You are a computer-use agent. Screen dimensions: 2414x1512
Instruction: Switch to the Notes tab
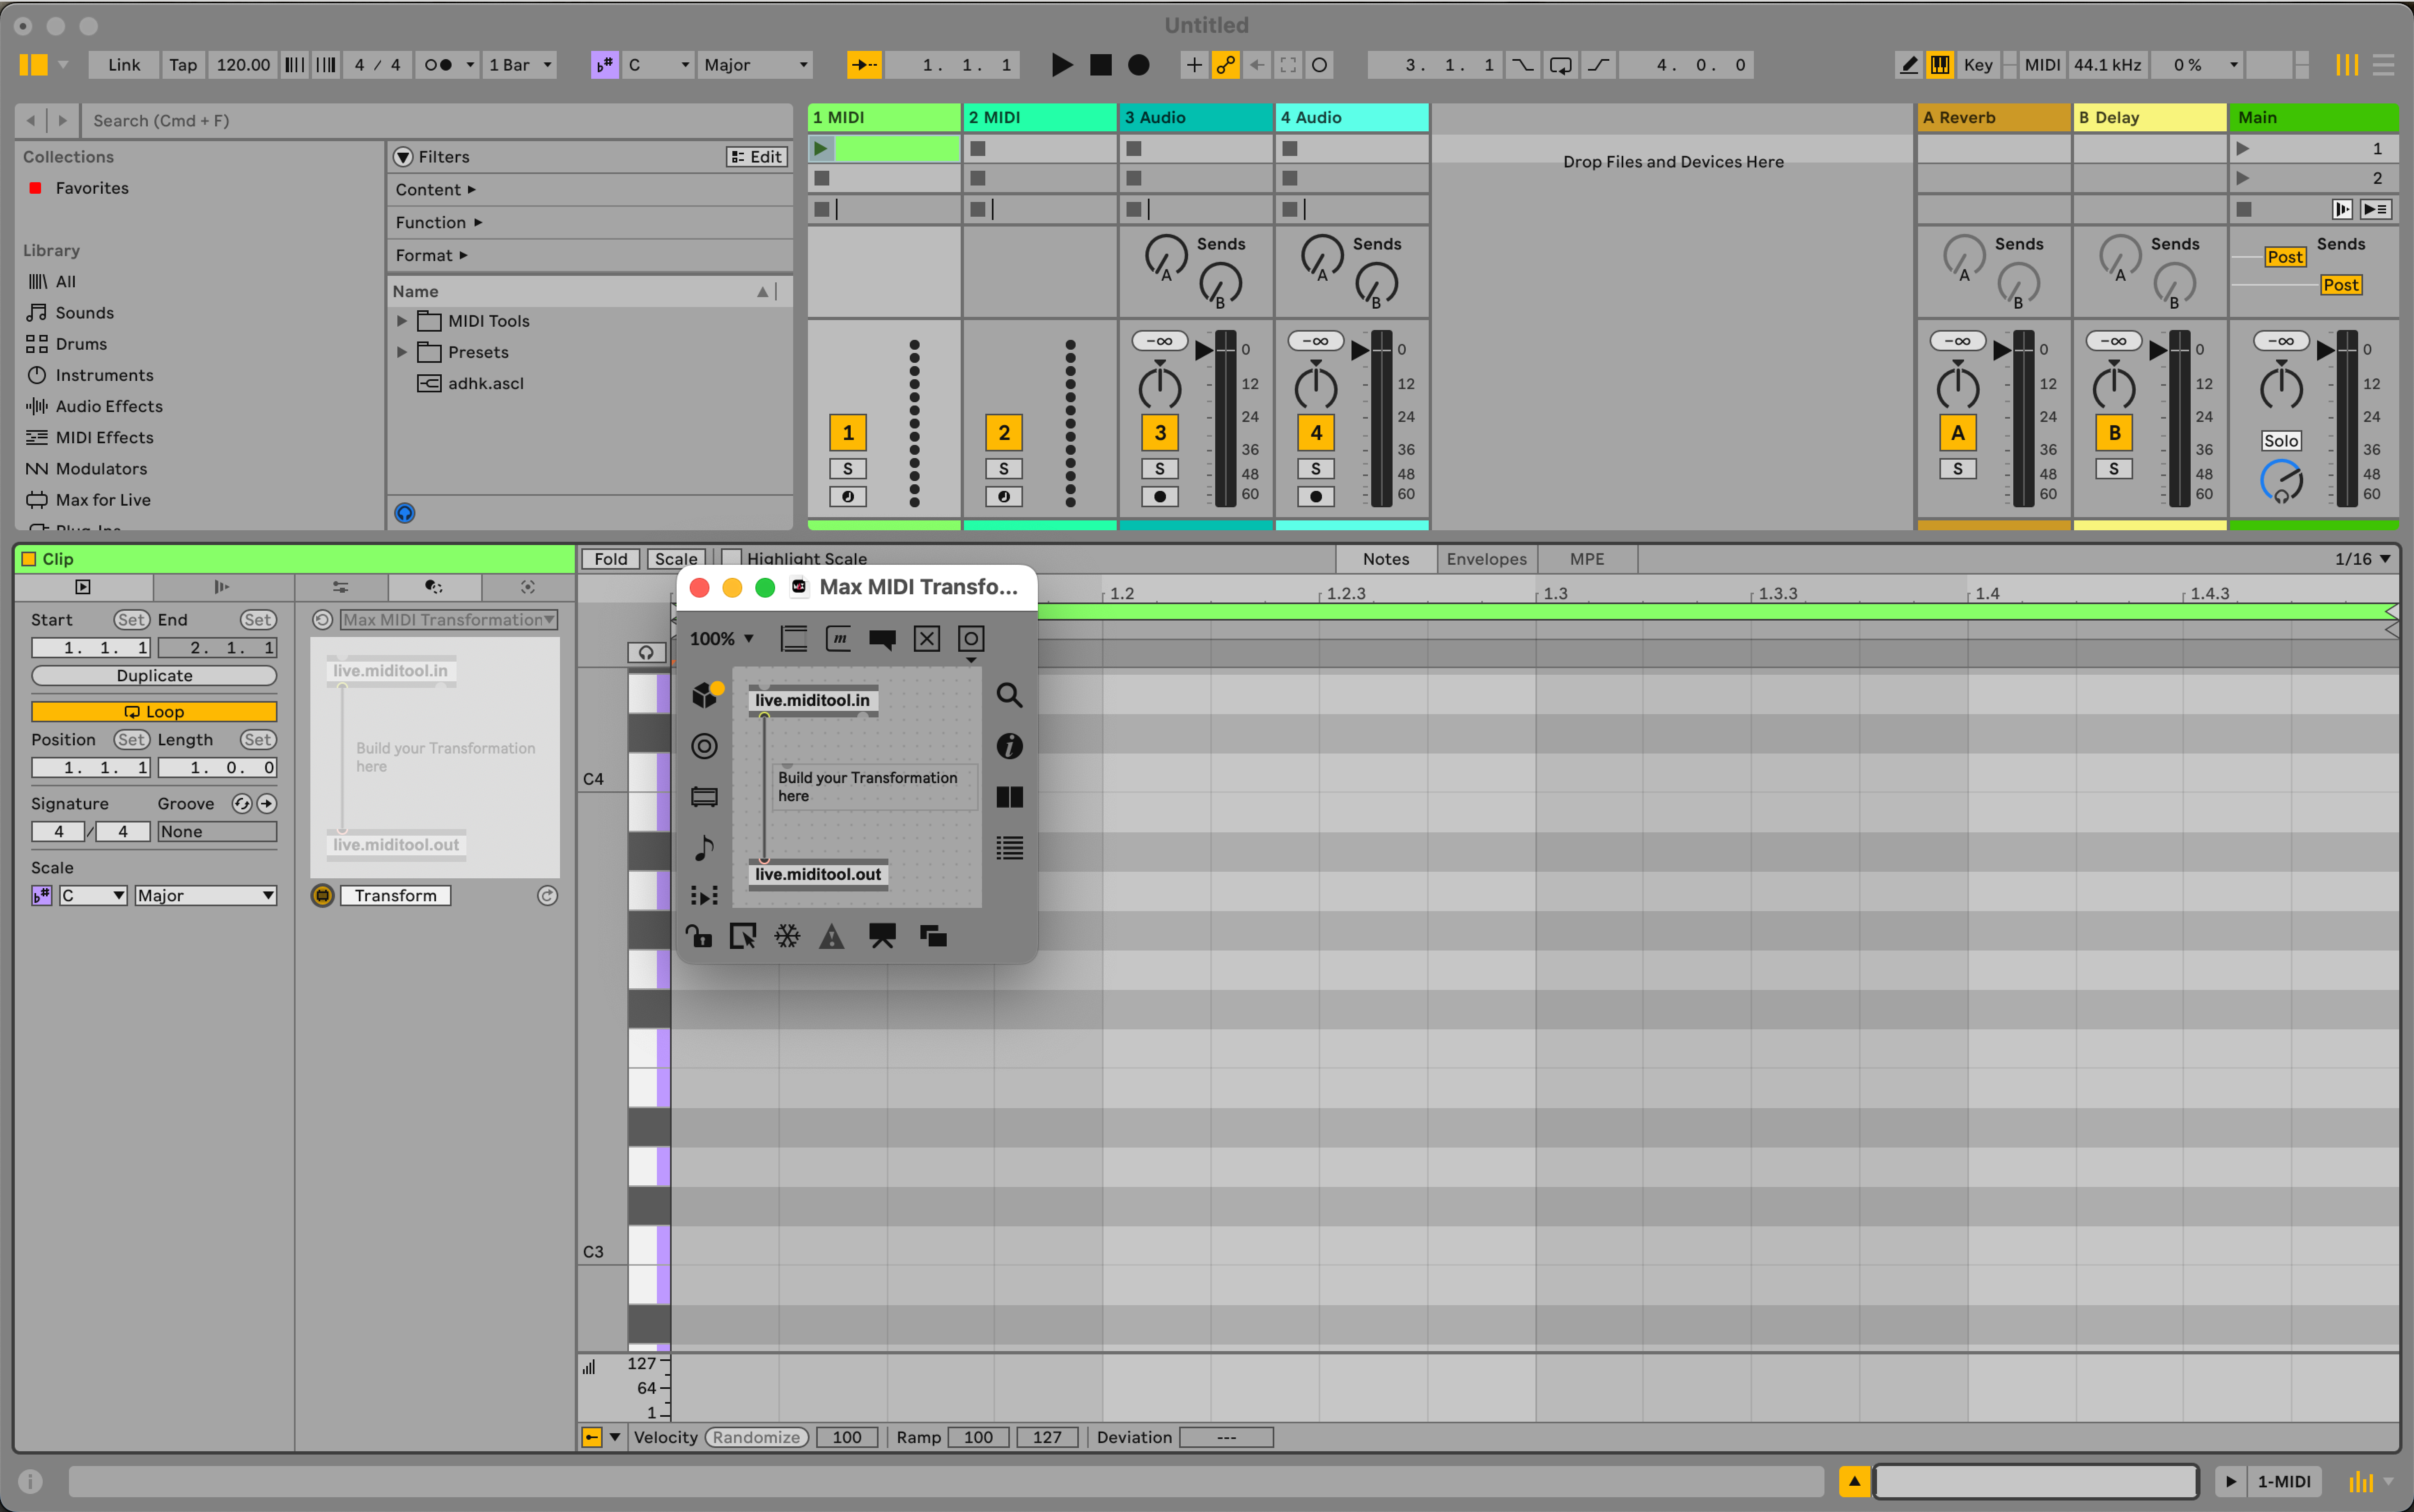(1385, 559)
